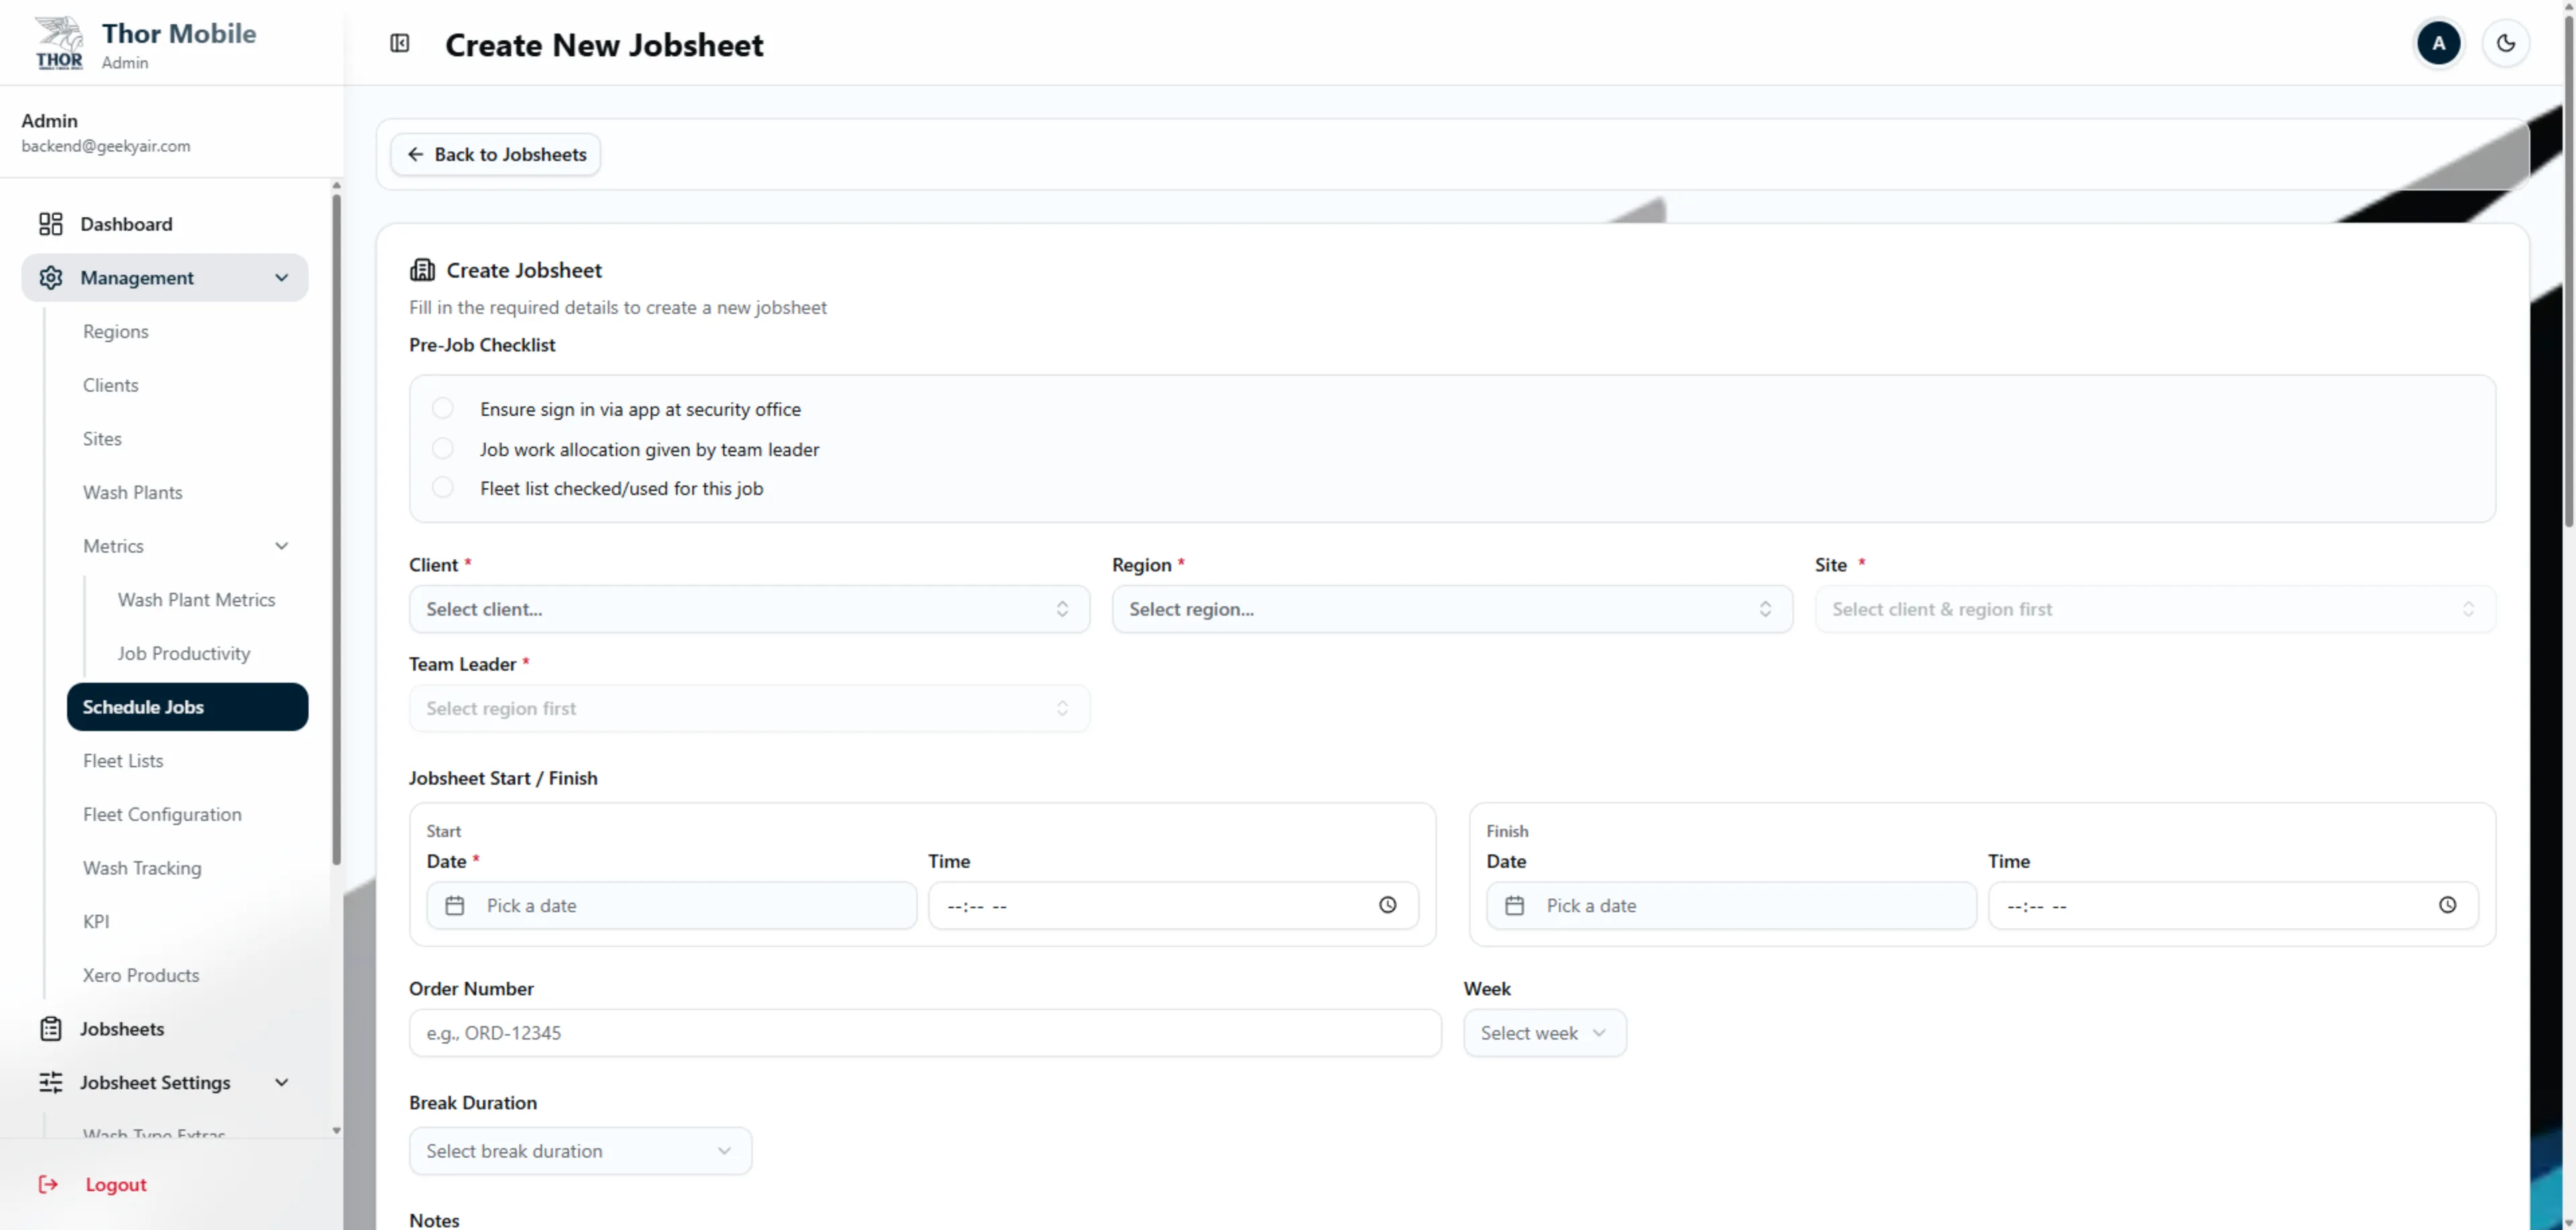Click the sidebar vertical scrollbar
2576x1230 pixels.
tap(336, 530)
